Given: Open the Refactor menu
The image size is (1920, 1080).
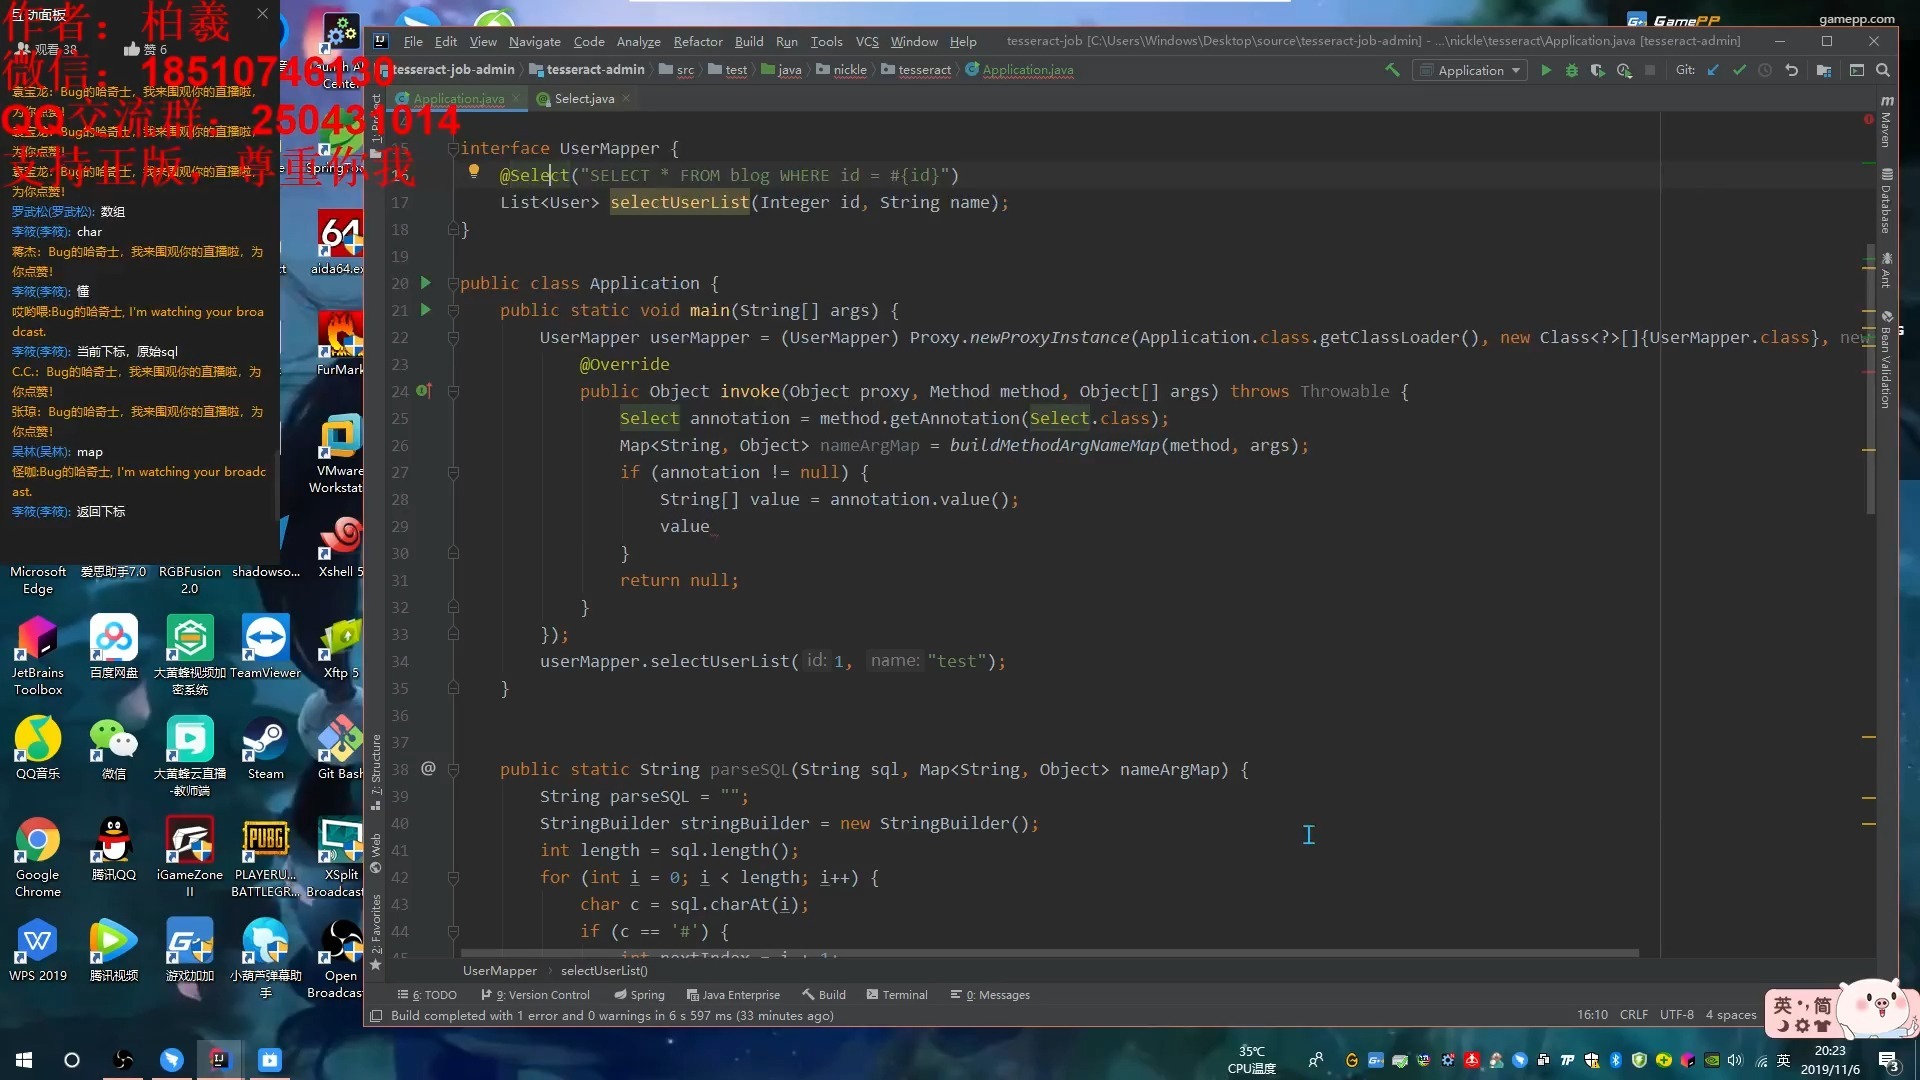Looking at the screenshot, I should [697, 41].
